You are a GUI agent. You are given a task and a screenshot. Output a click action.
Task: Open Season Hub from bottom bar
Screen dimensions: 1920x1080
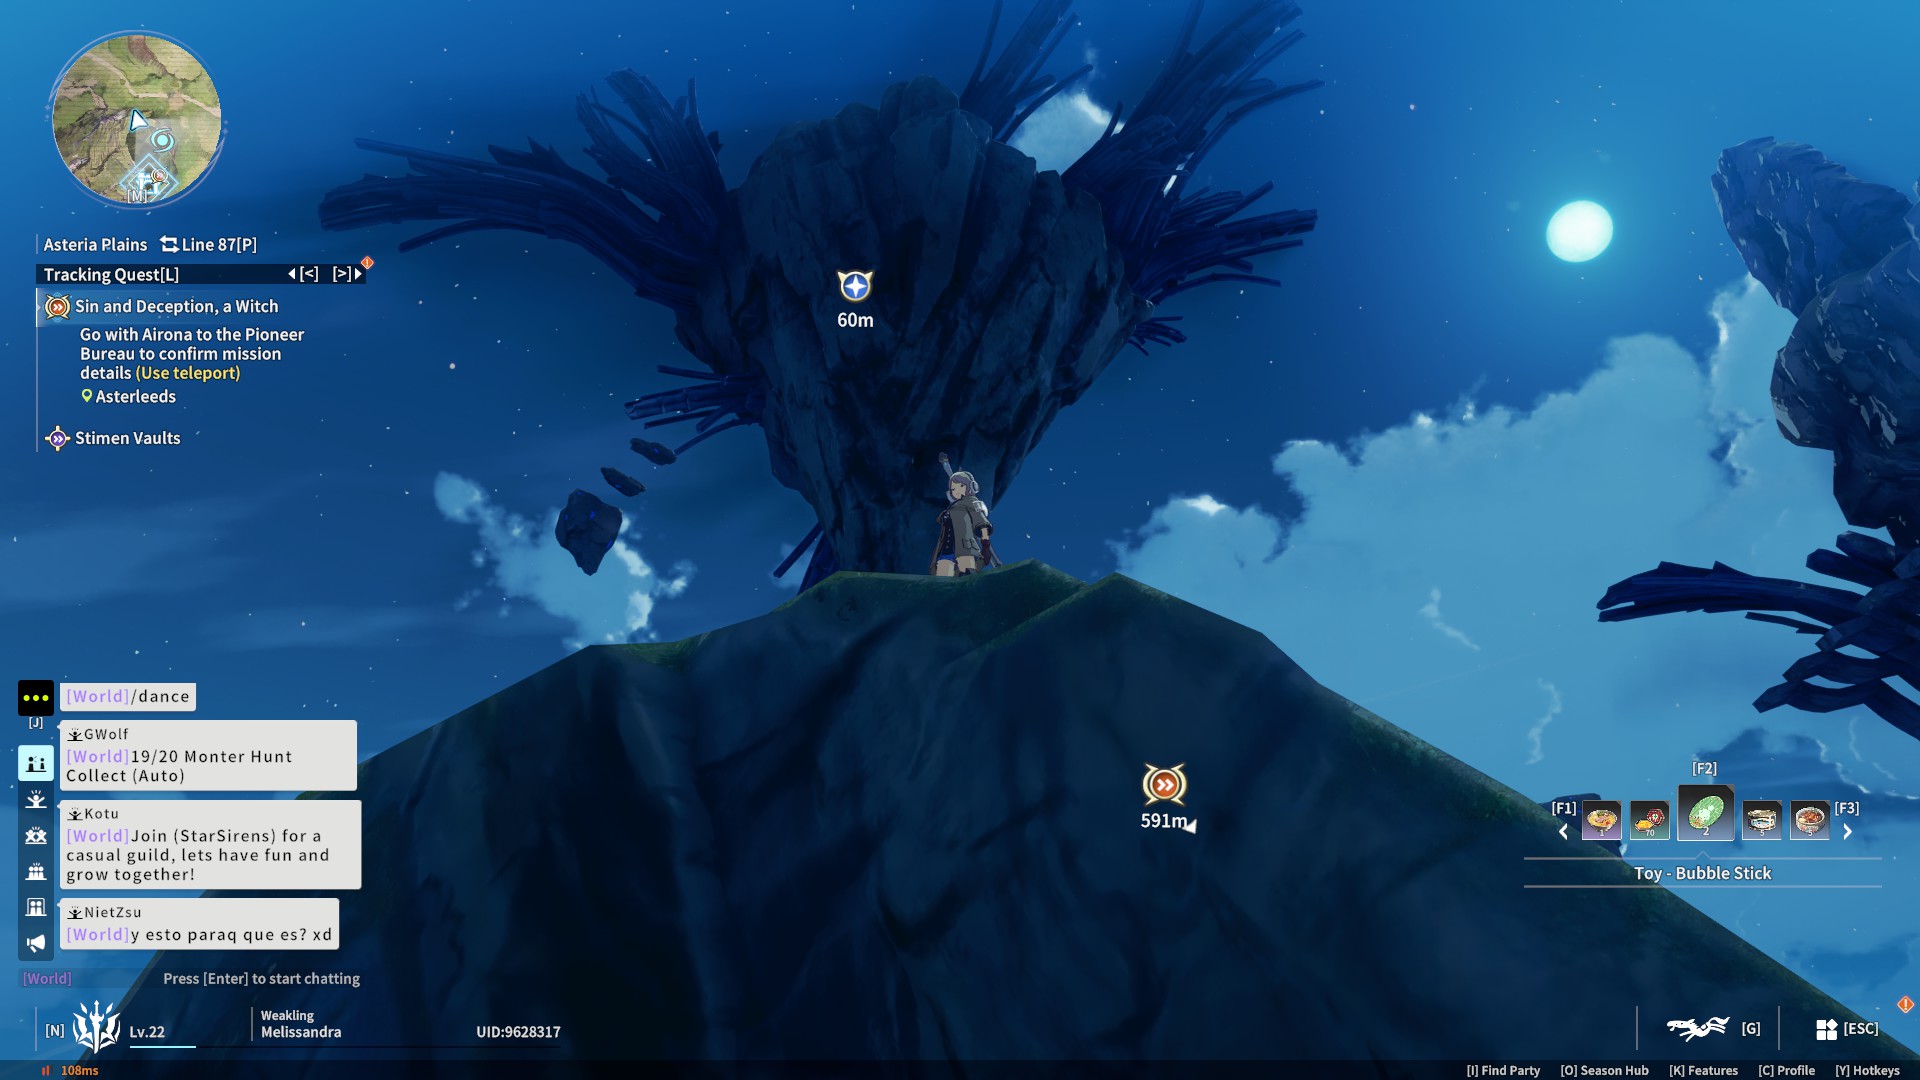coord(1604,1070)
